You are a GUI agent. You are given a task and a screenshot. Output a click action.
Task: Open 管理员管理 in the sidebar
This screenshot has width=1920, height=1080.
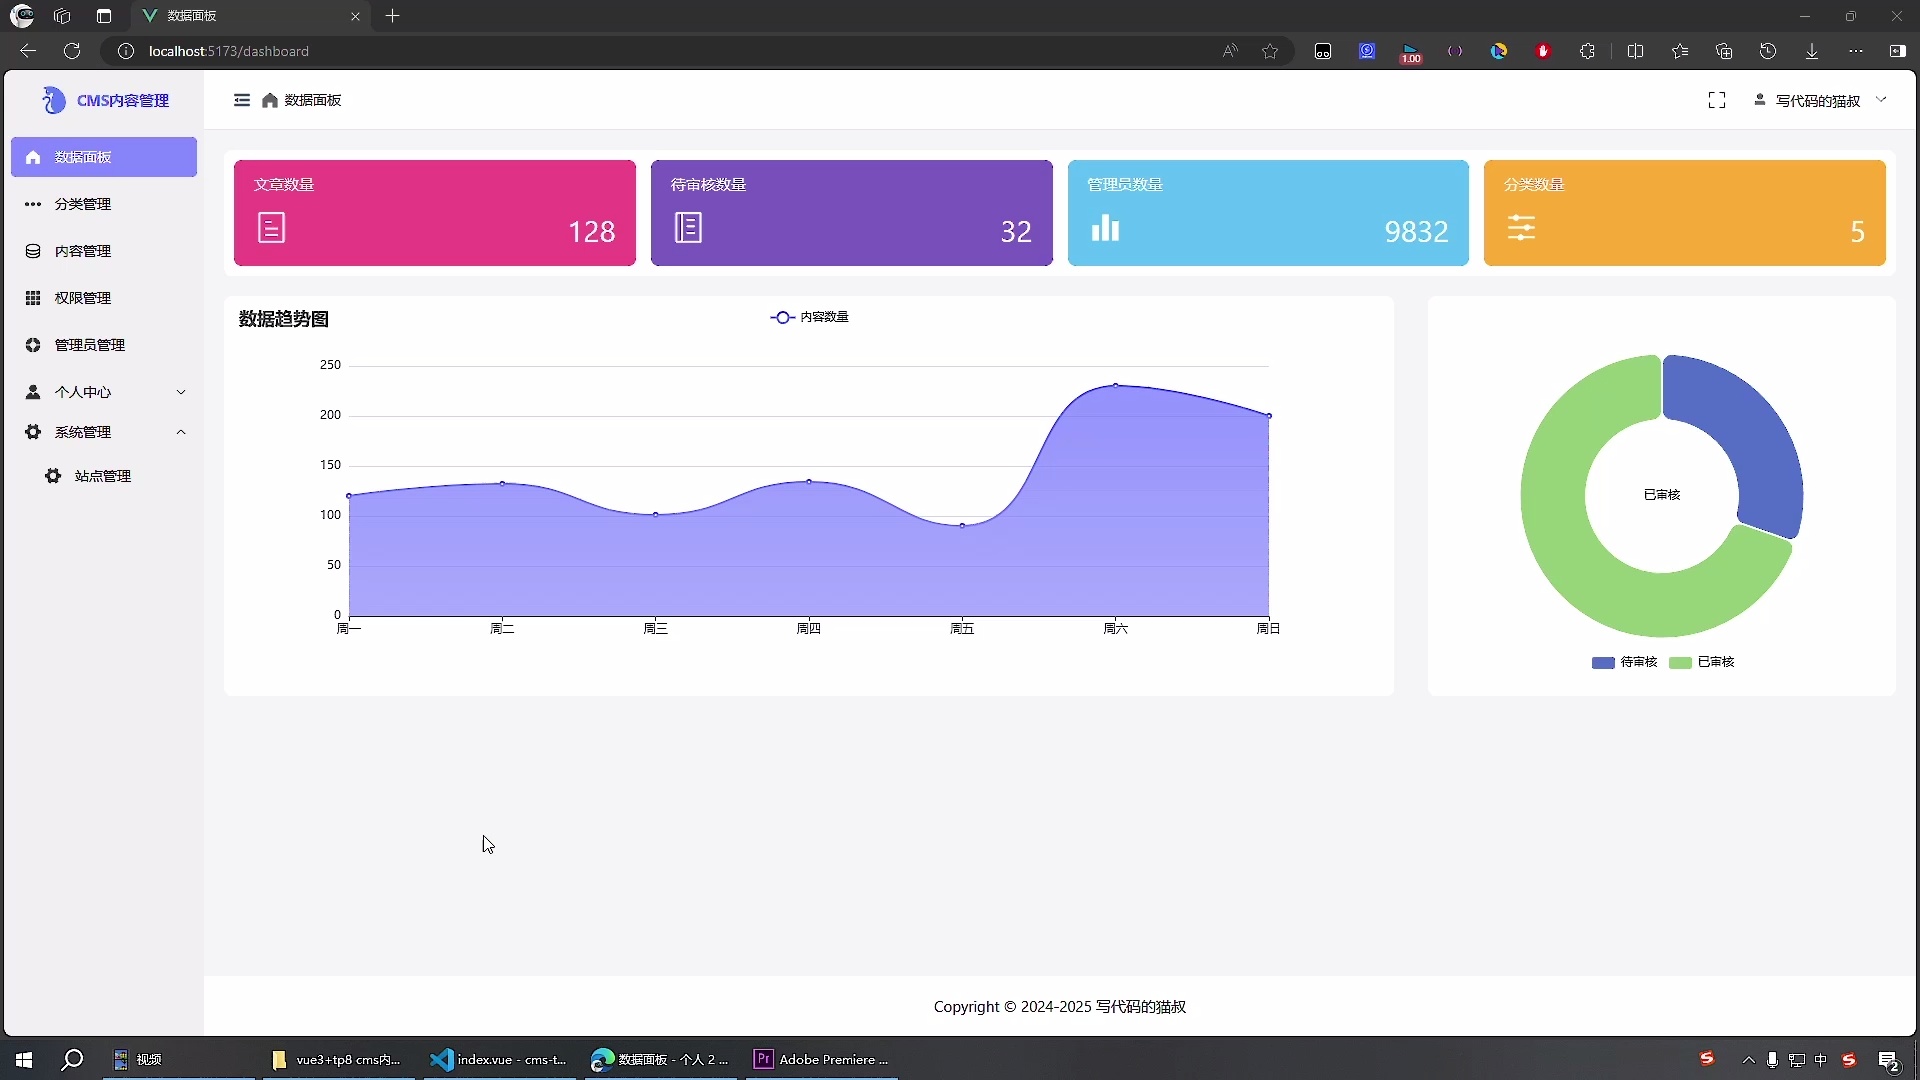click(104, 345)
